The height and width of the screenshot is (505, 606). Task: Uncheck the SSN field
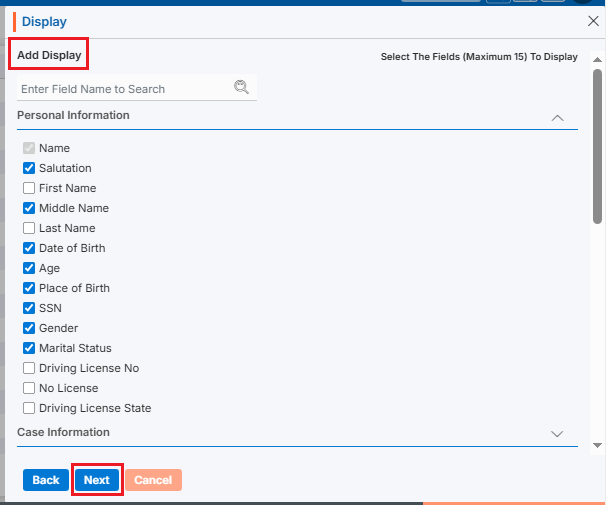[29, 308]
